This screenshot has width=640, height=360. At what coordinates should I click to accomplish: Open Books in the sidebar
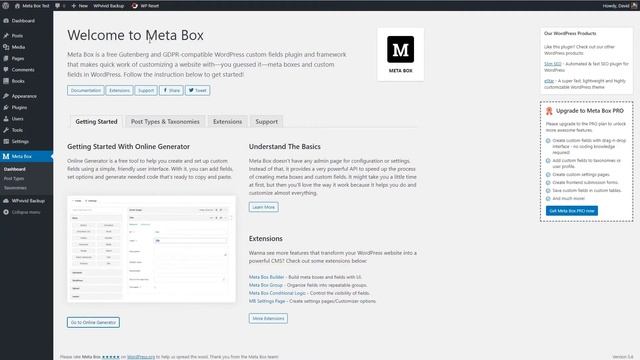coord(26,81)
